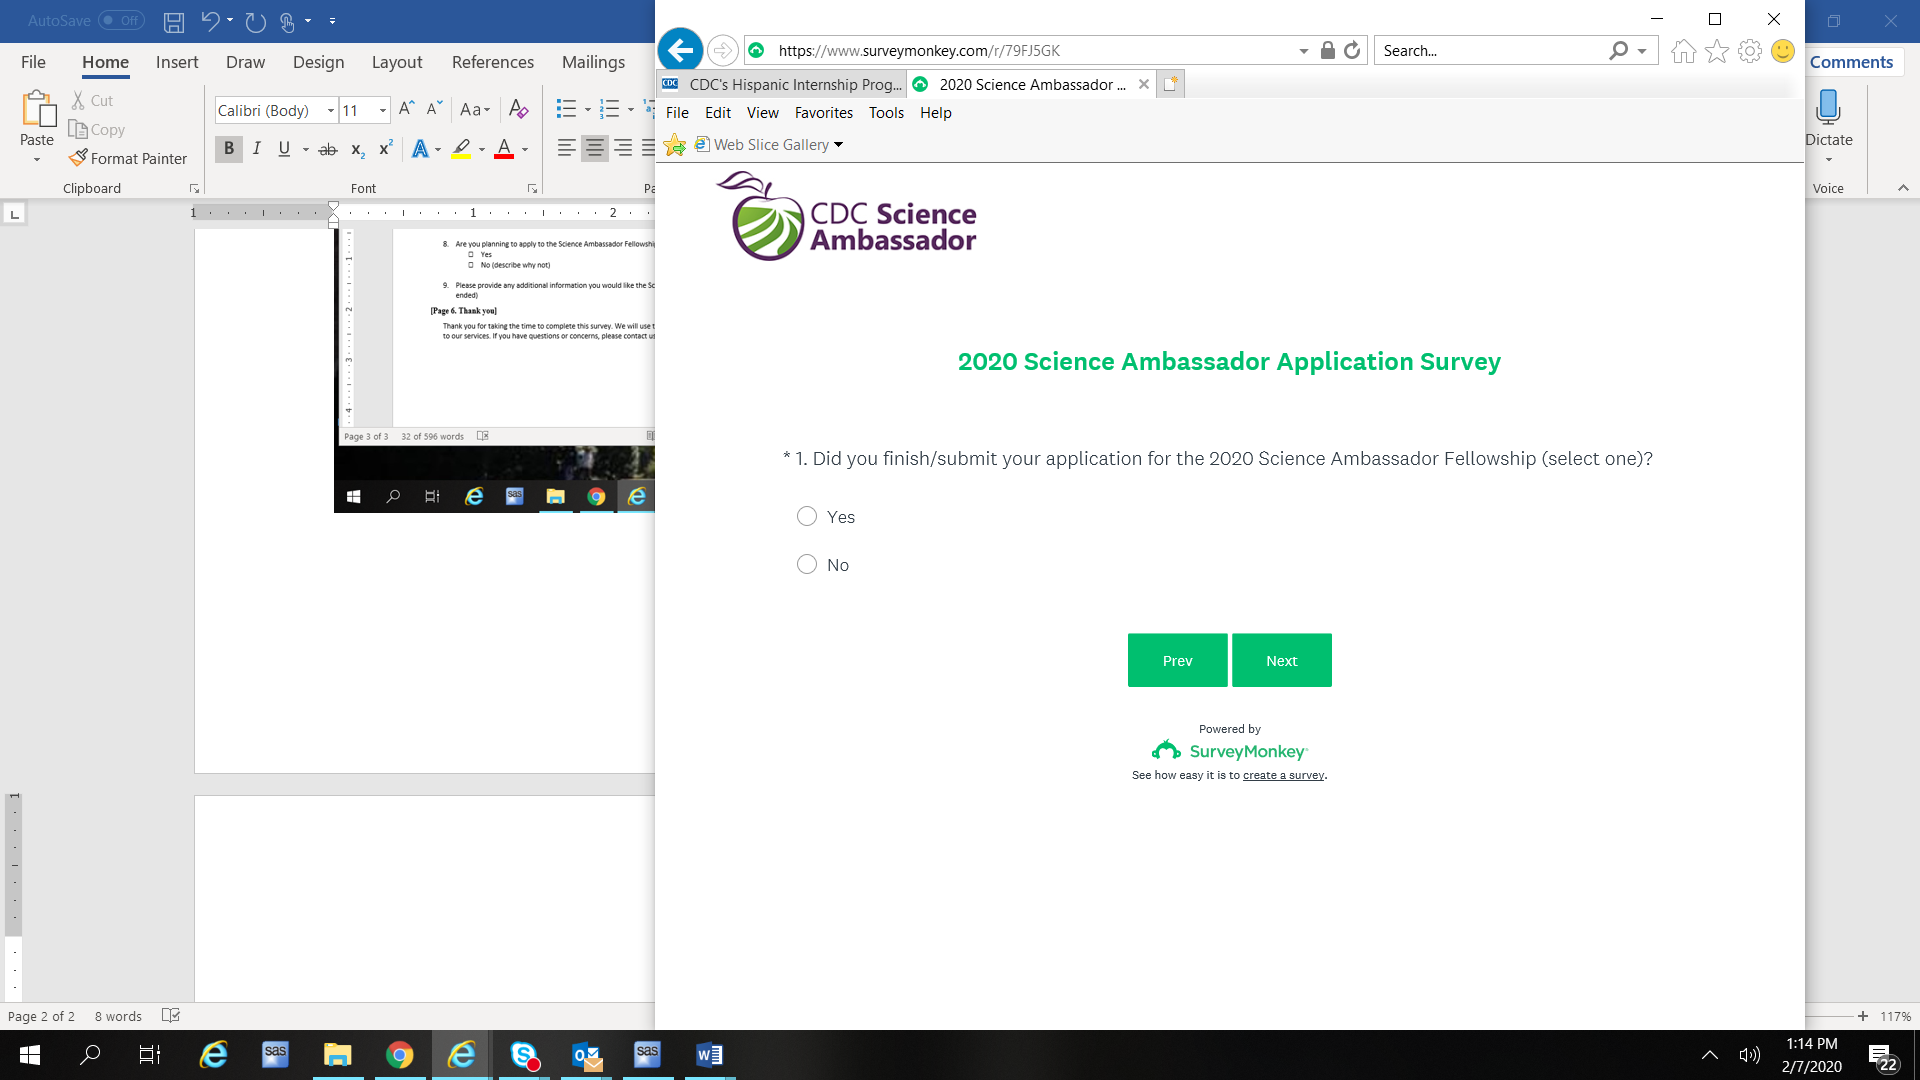Open the Web Slice Gallery dropdown
This screenshot has height=1080, width=1920.
pos(838,145)
